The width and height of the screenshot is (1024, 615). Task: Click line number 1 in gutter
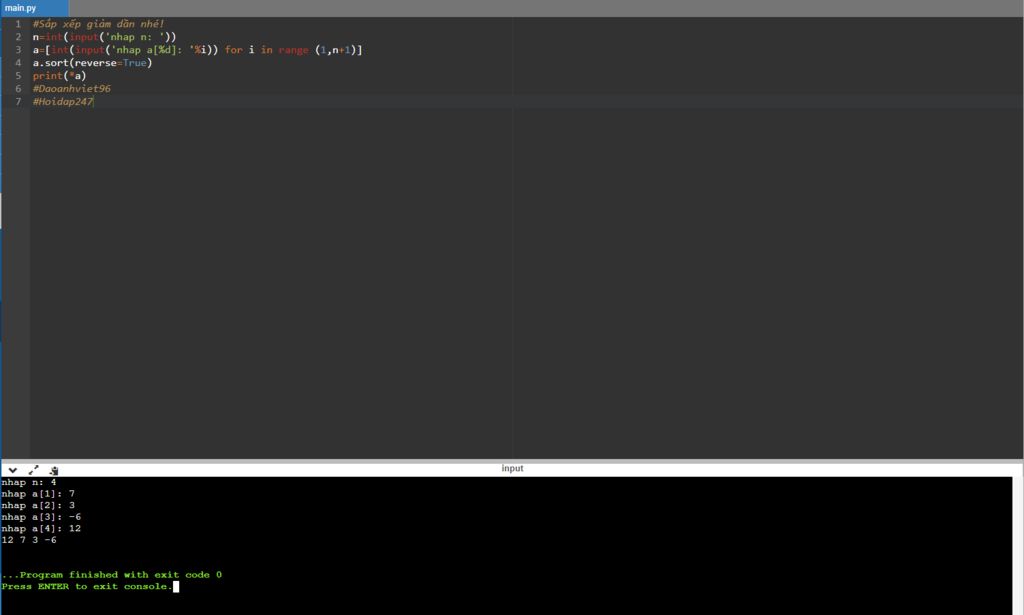pos(18,24)
